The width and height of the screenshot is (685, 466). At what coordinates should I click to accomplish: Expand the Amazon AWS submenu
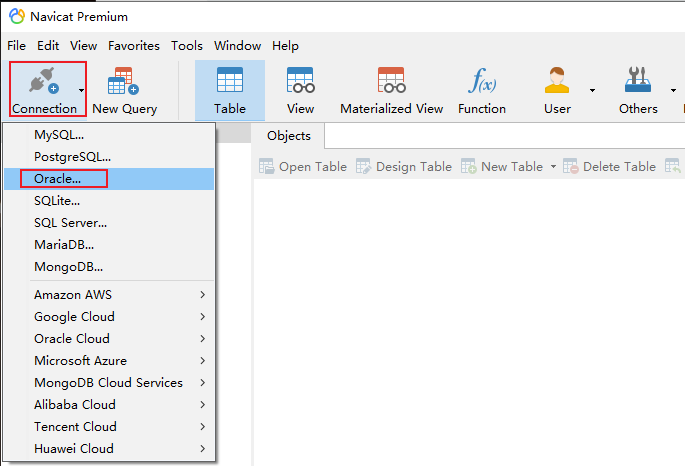pos(109,295)
